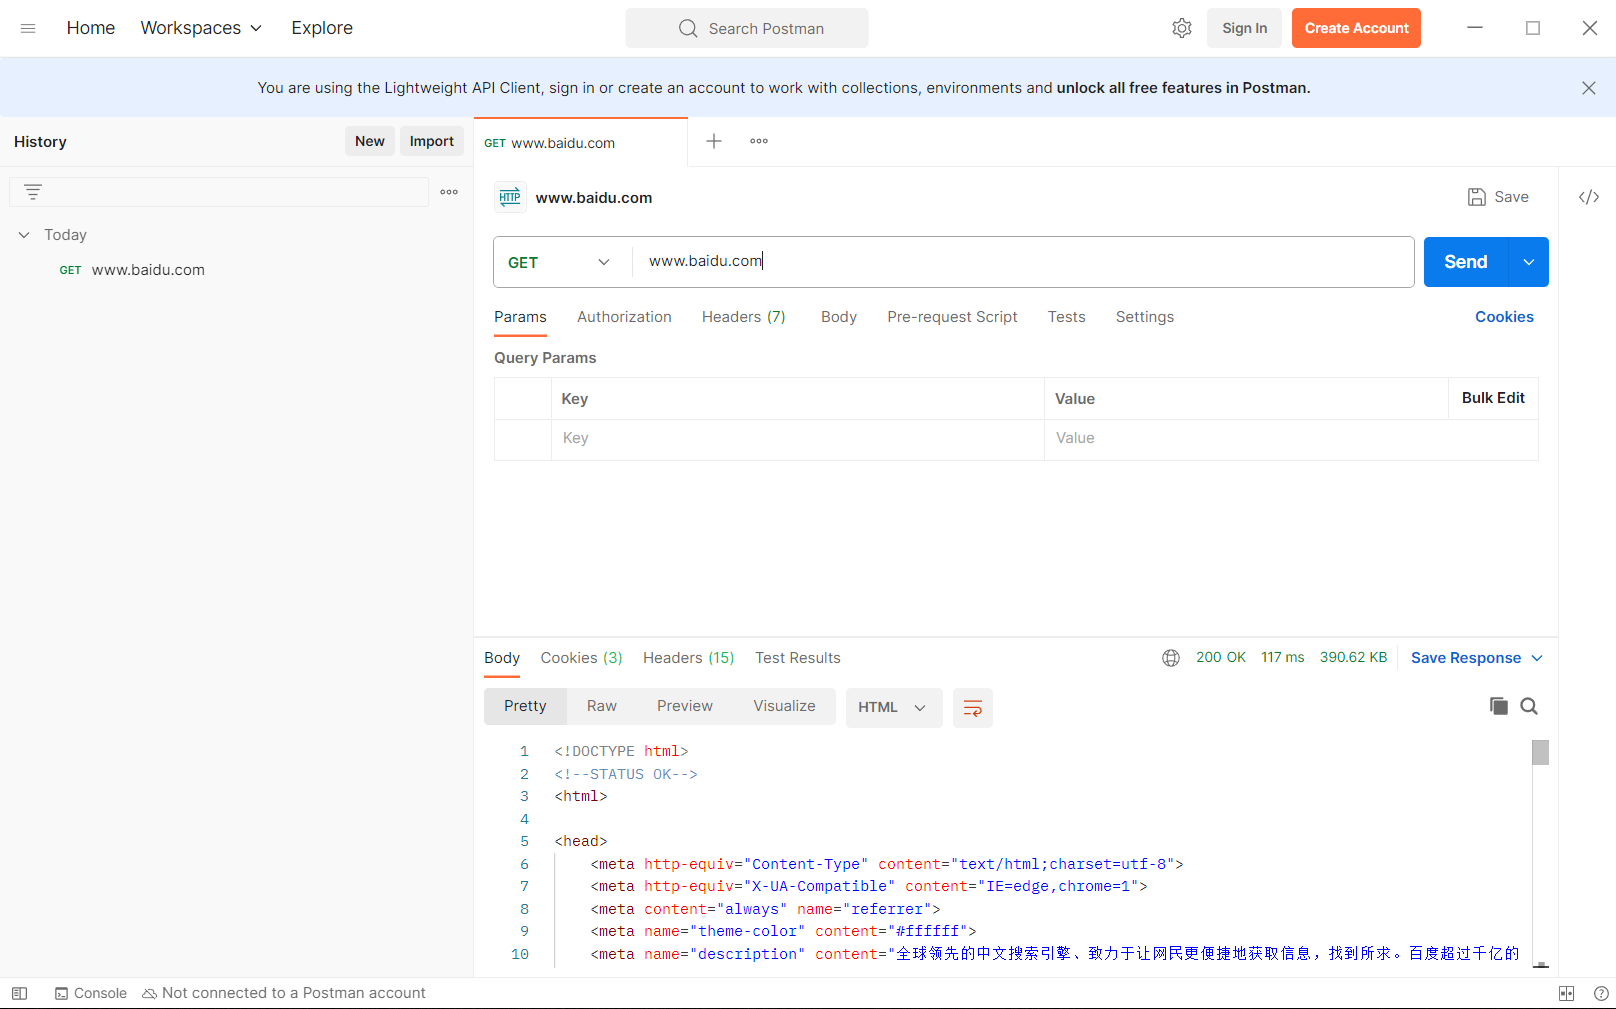Viewport: 1616px width, 1009px height.
Task: Open the request Settings tab
Action: (x=1145, y=317)
